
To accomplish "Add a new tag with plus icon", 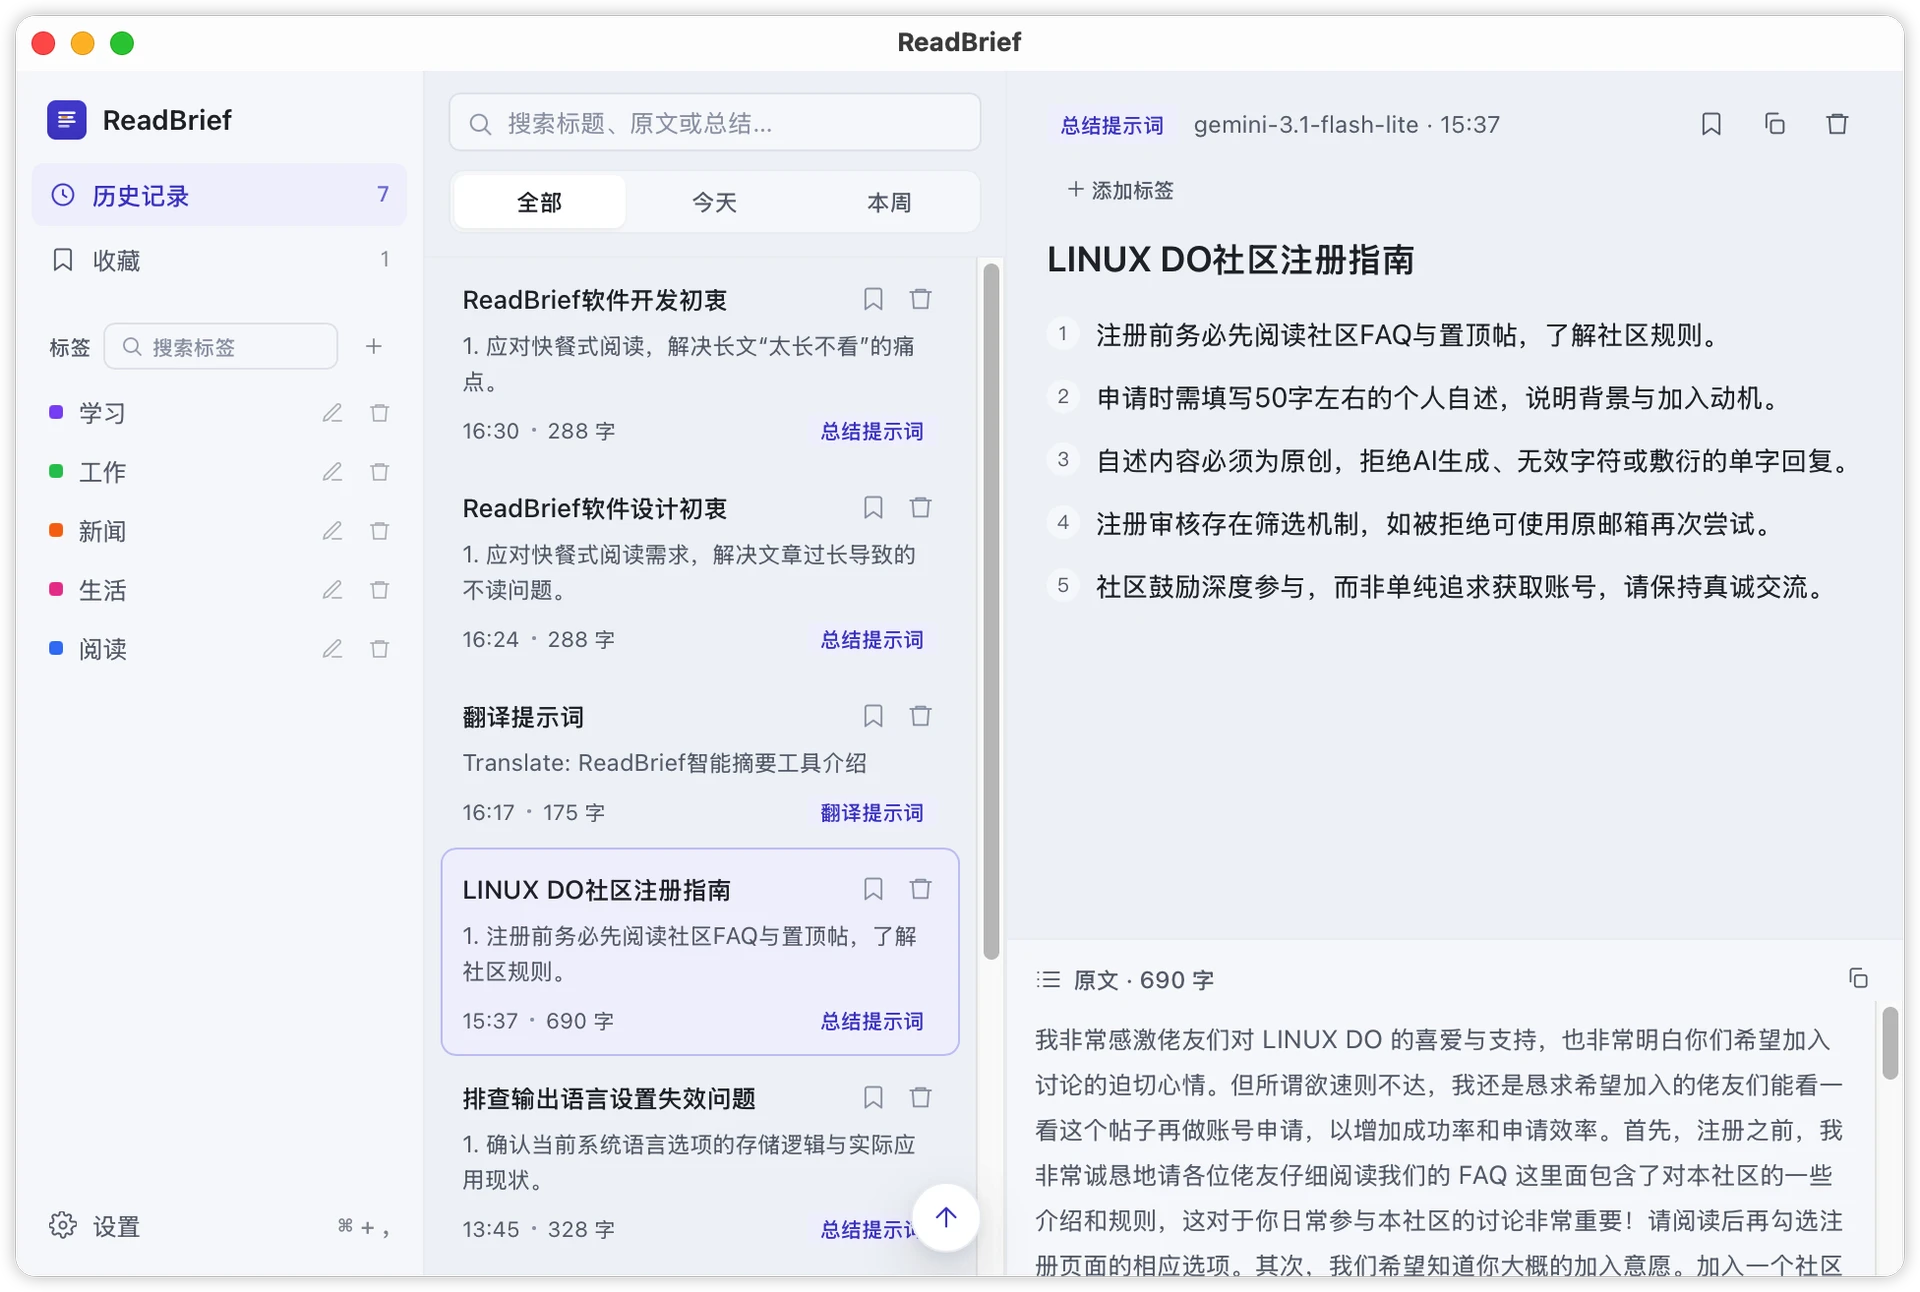I will tap(374, 346).
